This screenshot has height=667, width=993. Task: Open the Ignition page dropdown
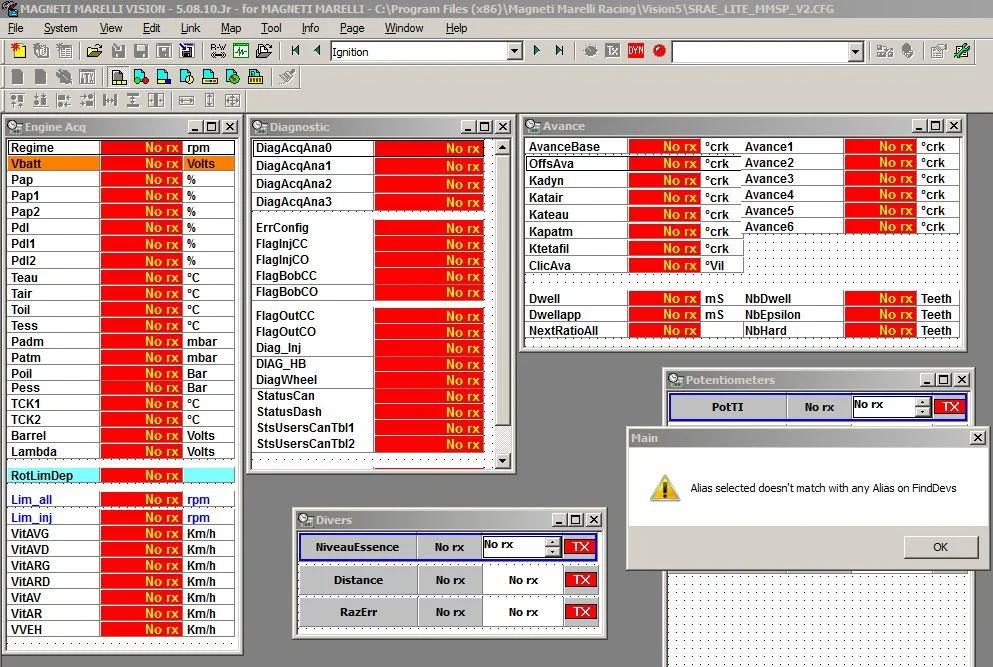click(515, 51)
